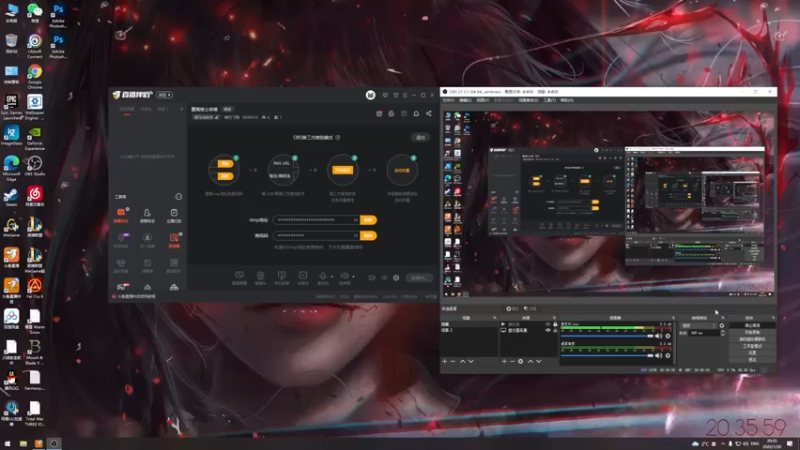Open second toolbox icon with person symbol
The height and width of the screenshot is (450, 800).
pos(147,212)
